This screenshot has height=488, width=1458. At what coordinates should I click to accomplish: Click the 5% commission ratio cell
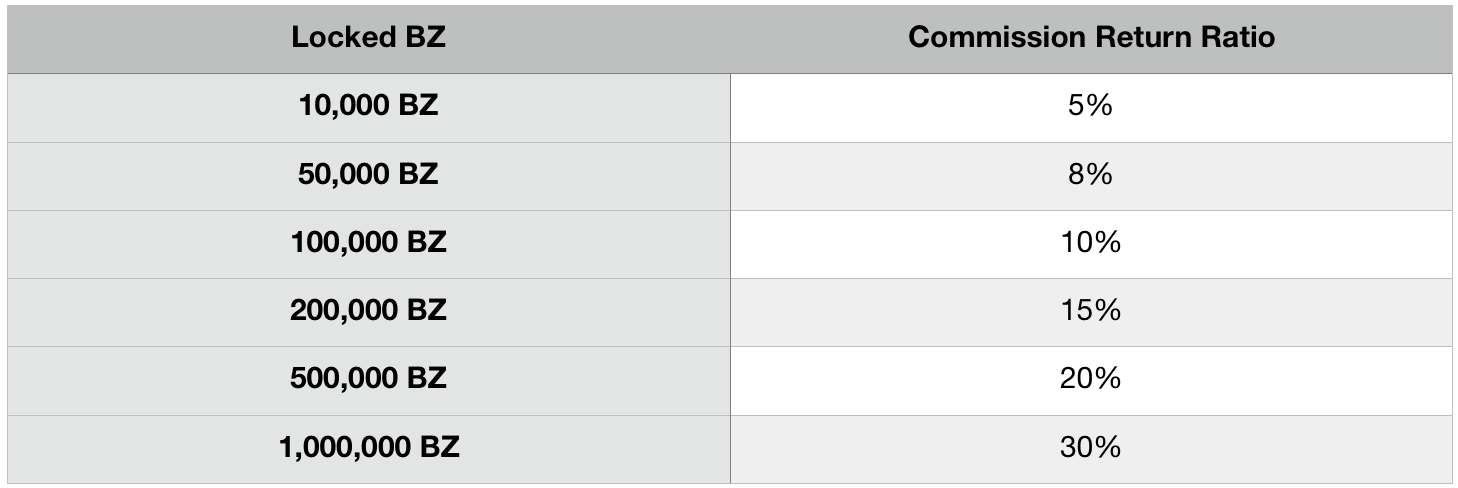pyautogui.click(x=1091, y=106)
